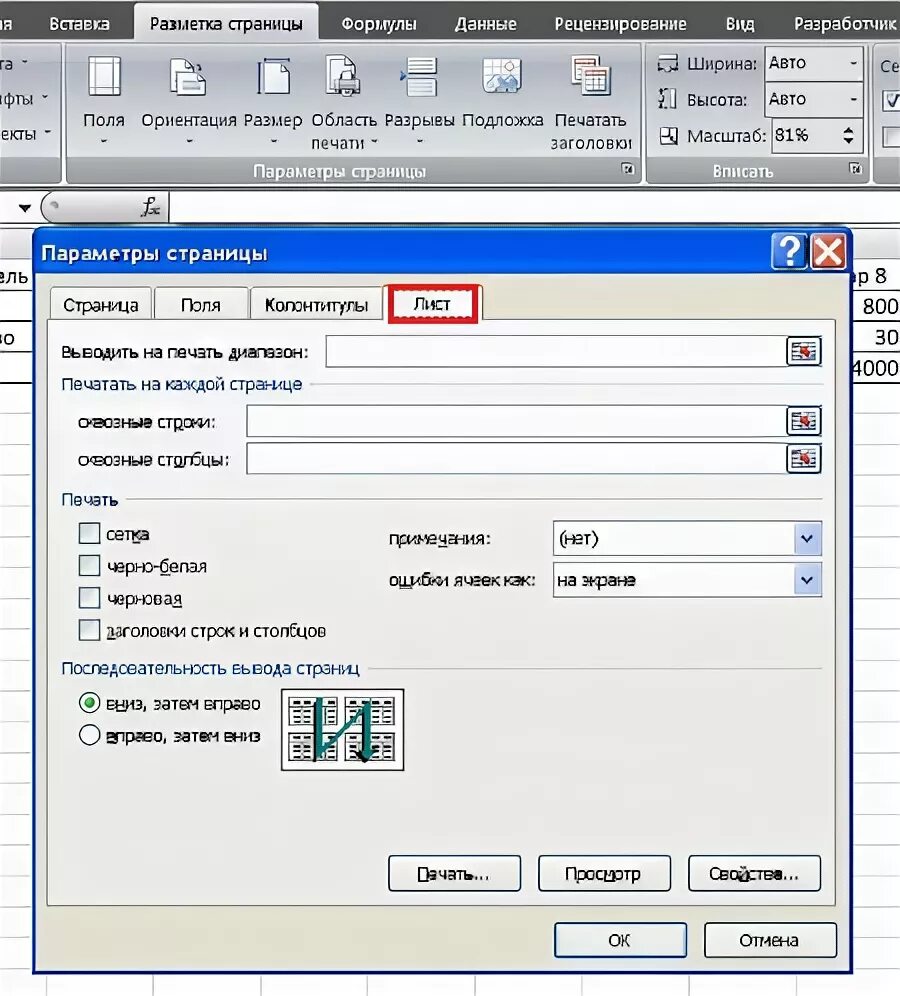Open the Размер paper size menu

click(273, 98)
